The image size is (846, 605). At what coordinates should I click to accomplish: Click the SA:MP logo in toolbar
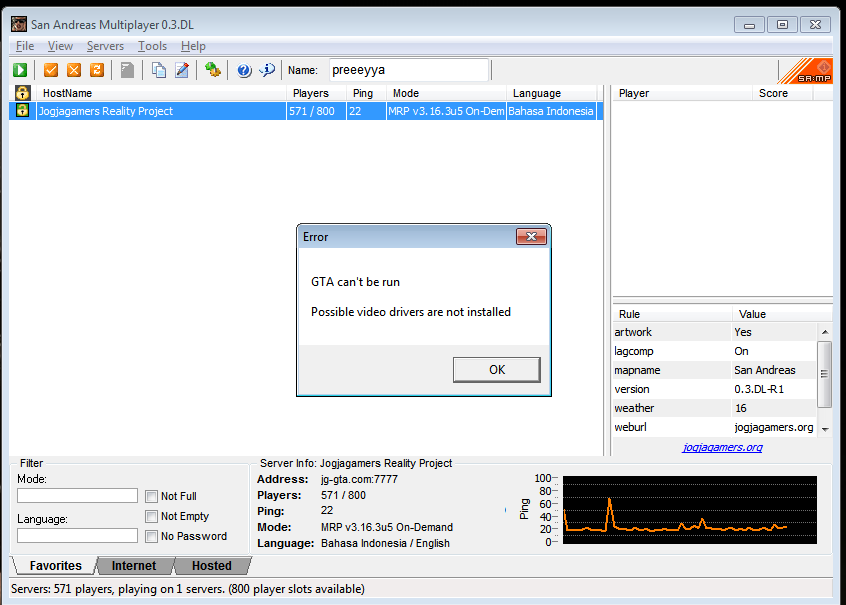pos(805,71)
